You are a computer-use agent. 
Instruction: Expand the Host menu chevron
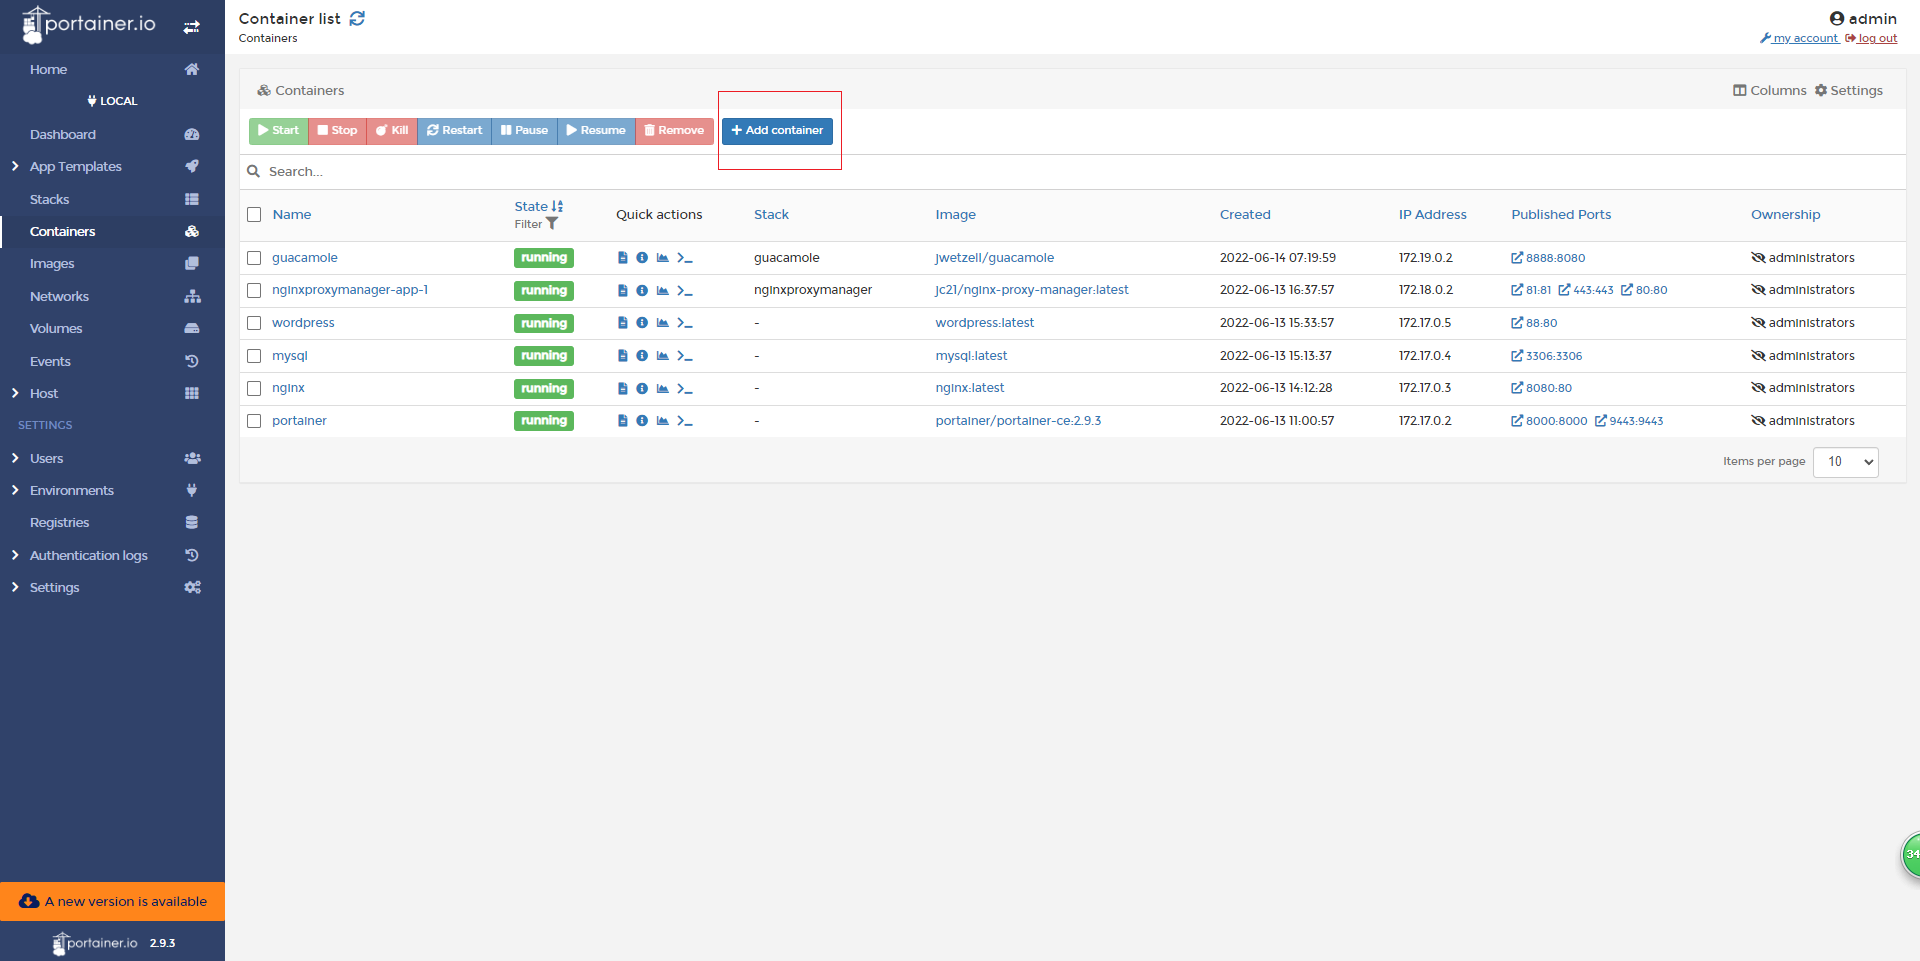pyautogui.click(x=15, y=393)
